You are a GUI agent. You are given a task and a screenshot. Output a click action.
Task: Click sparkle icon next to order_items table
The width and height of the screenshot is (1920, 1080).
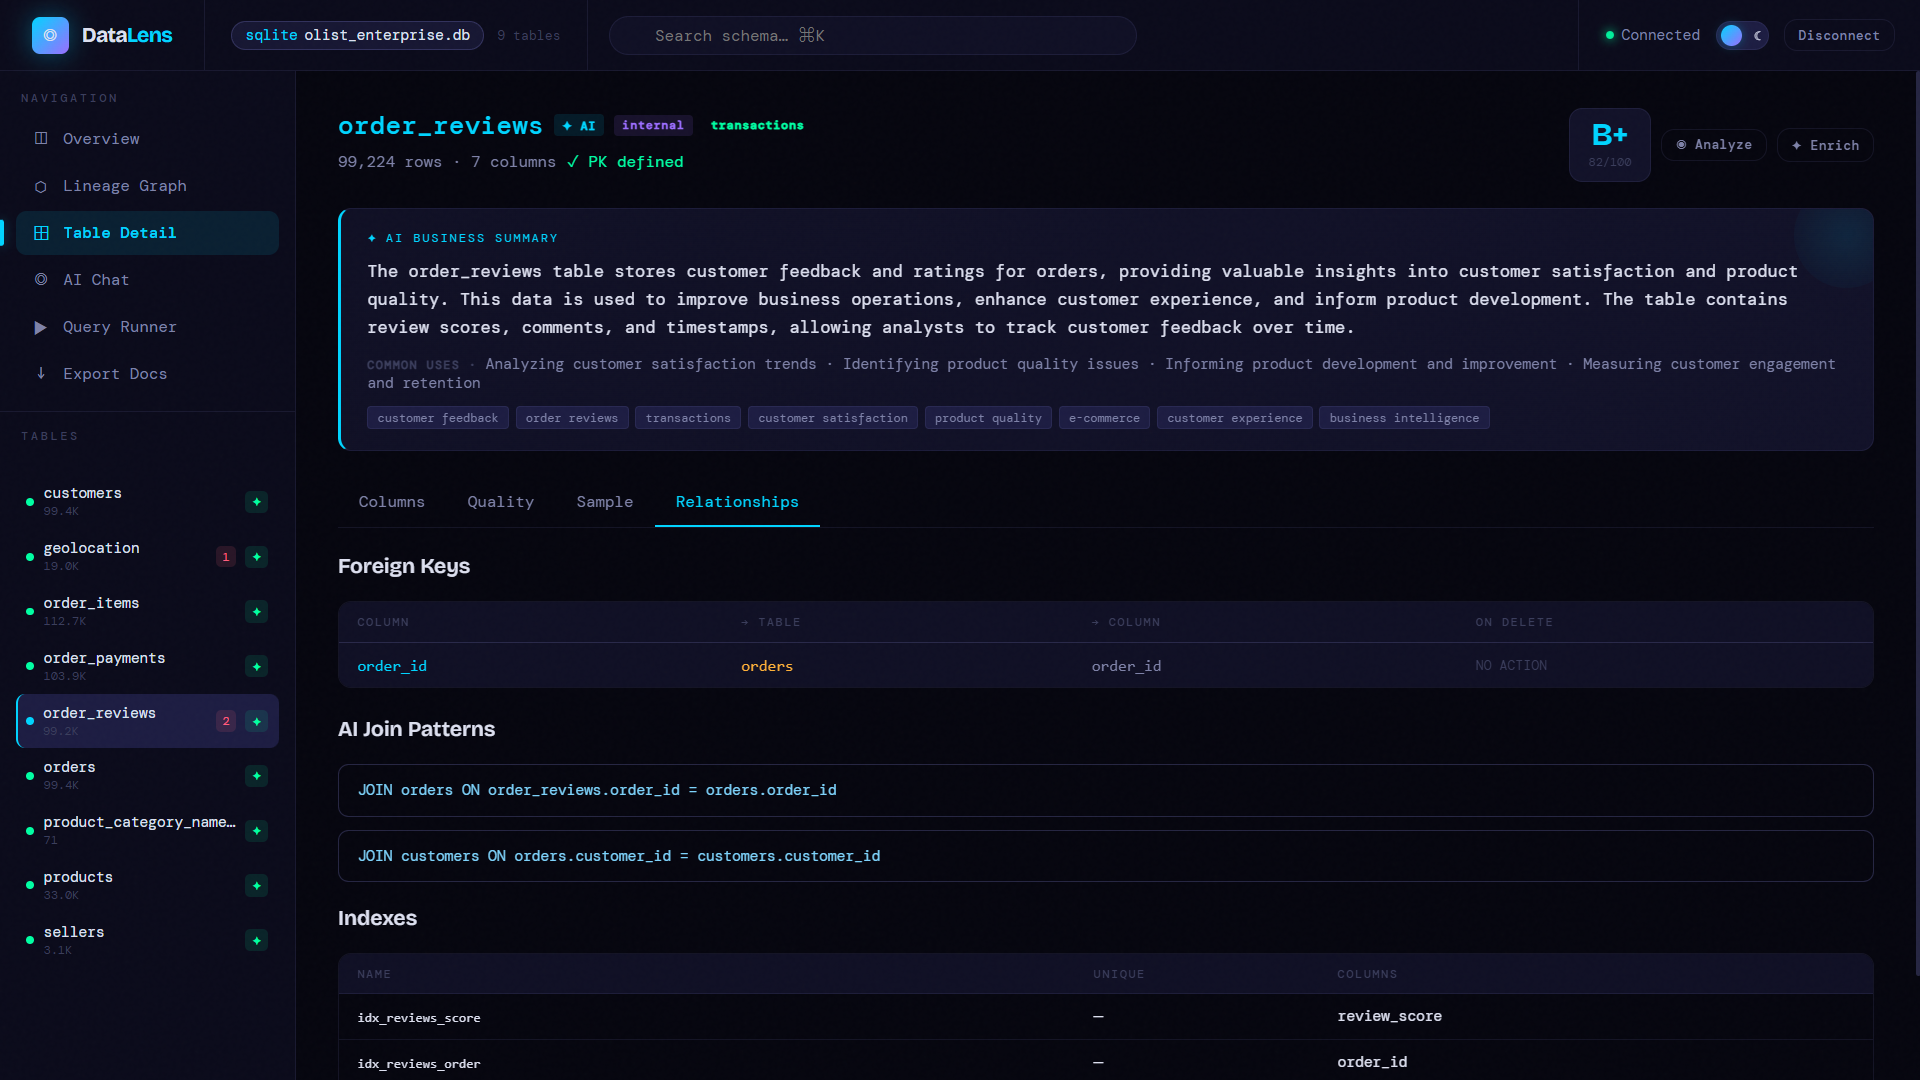pyautogui.click(x=257, y=612)
